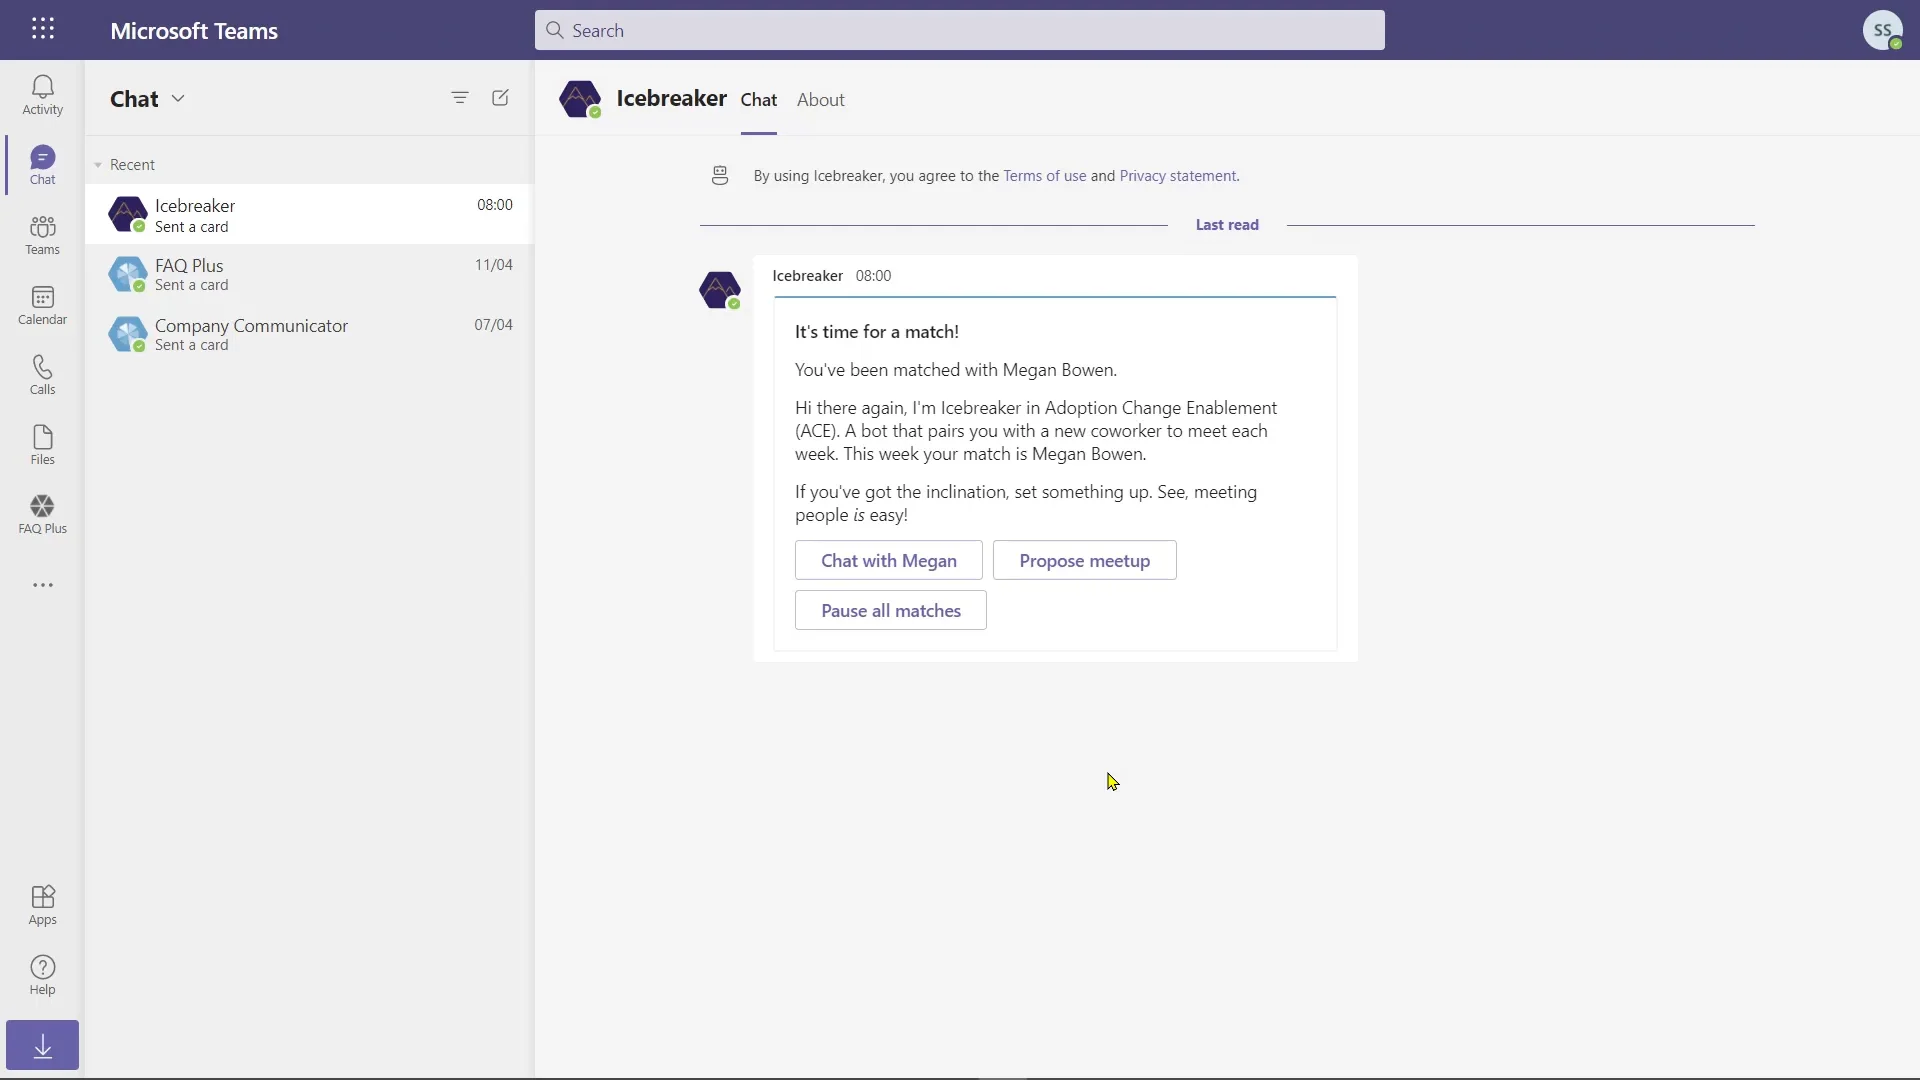Click the bot icon beside terms notice
The width and height of the screenshot is (1920, 1080).
coord(720,176)
